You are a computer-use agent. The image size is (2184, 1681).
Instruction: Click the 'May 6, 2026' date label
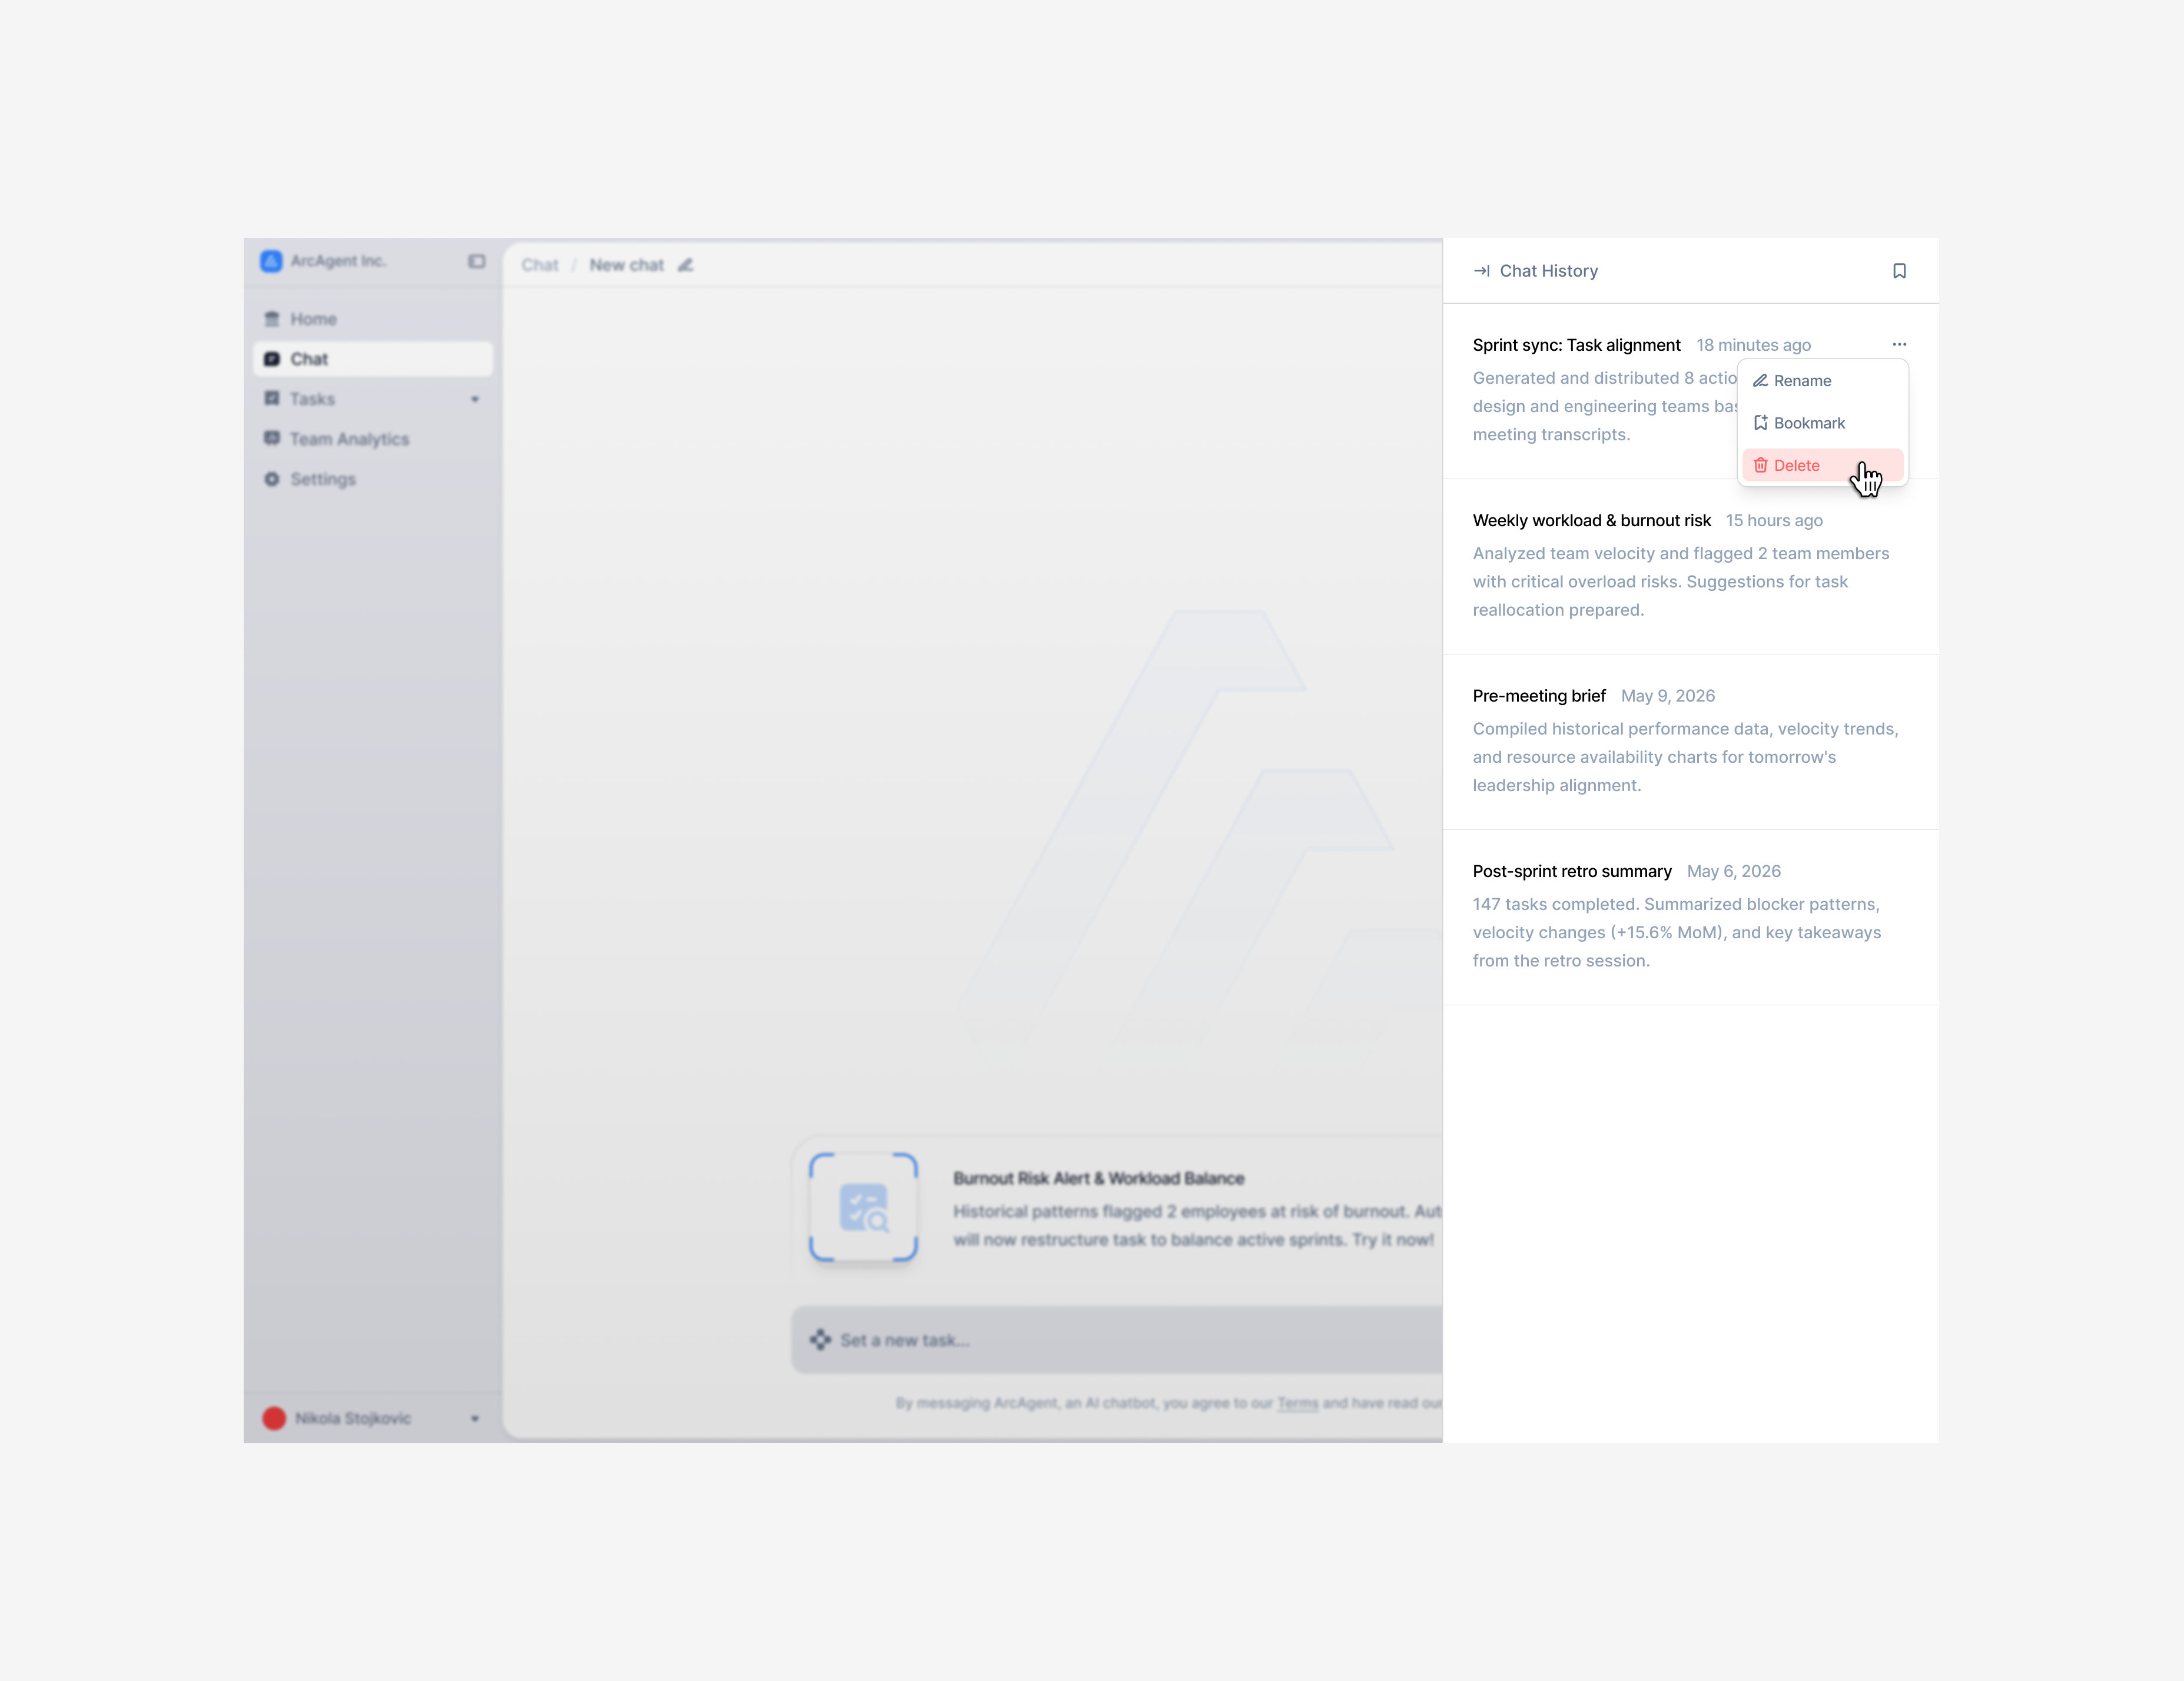click(x=1733, y=871)
